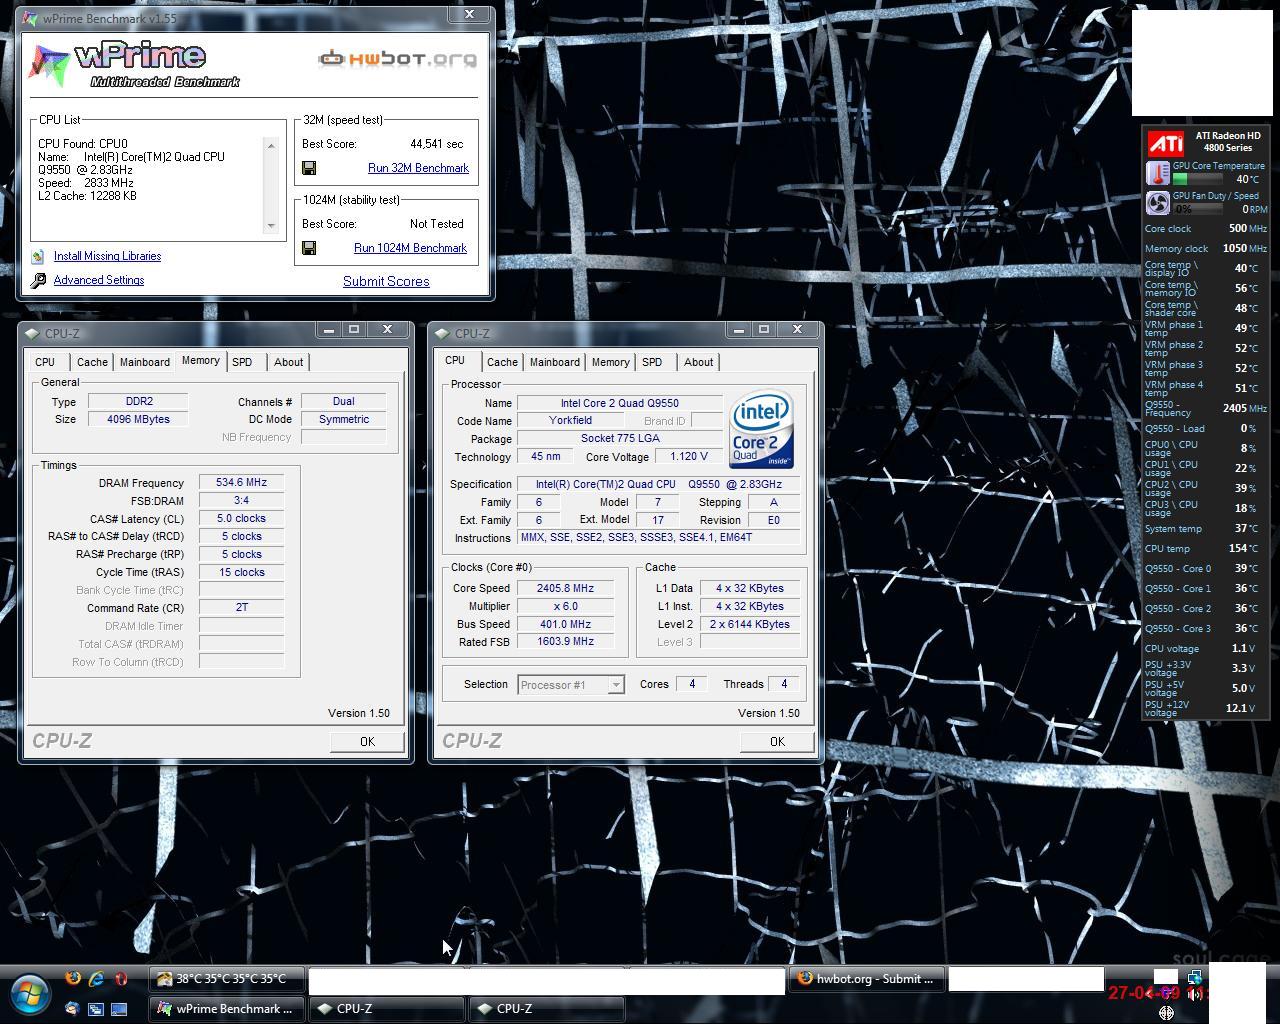Open the hwbot.org - Submit taskbar button
Image resolution: width=1280 pixels, height=1026 pixels.
pyautogui.click(x=866, y=979)
